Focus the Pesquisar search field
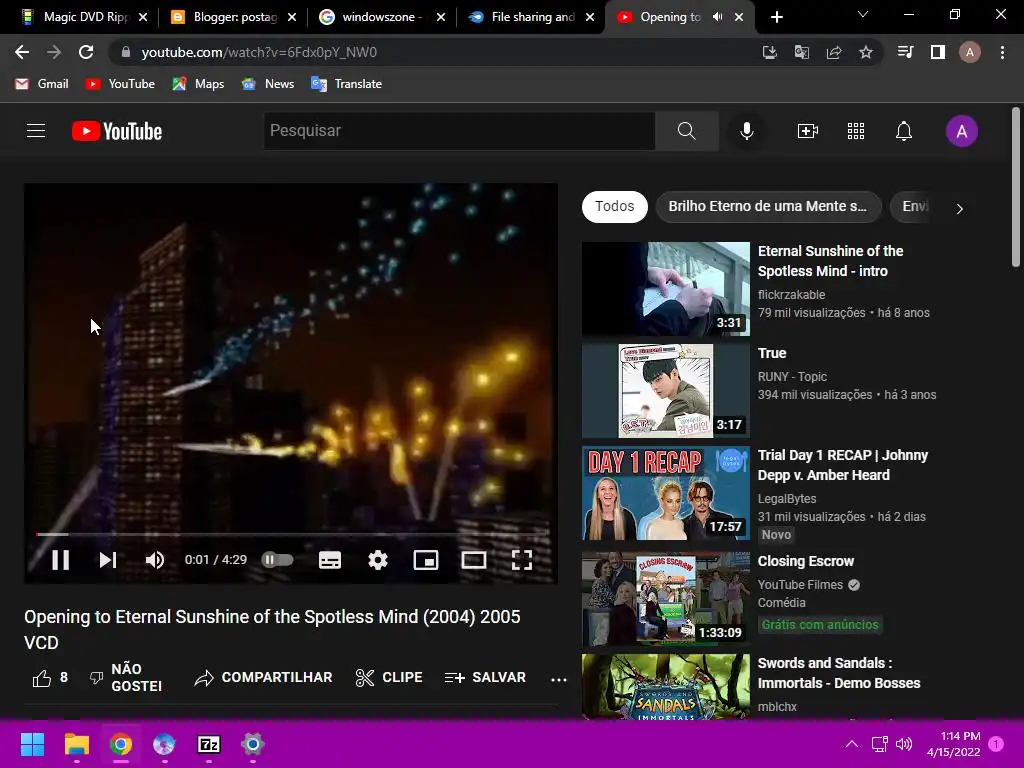 click(459, 131)
